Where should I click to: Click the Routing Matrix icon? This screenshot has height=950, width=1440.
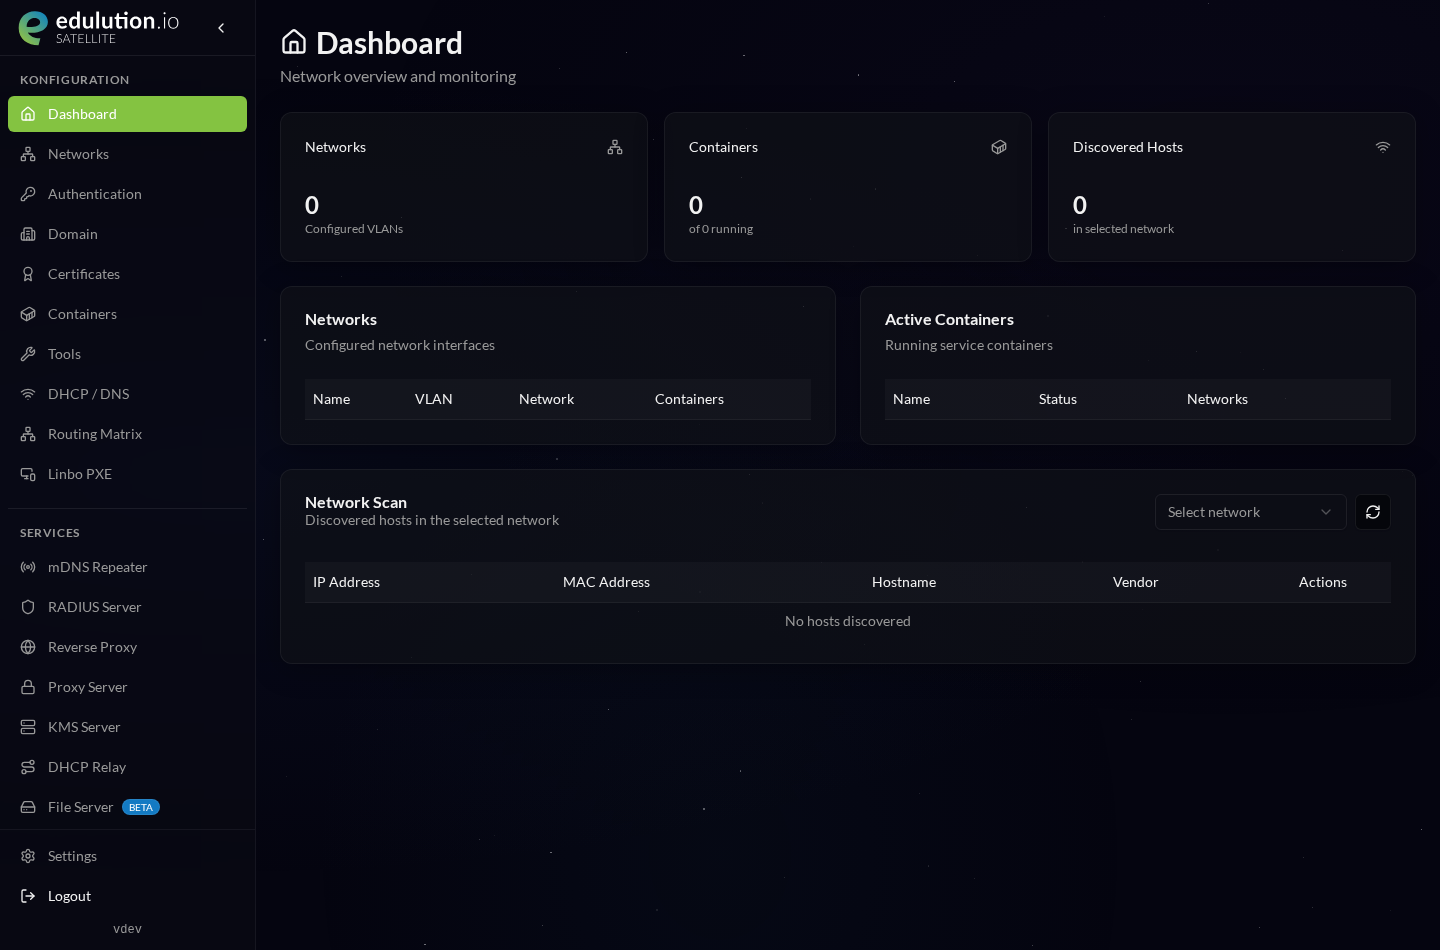28,434
